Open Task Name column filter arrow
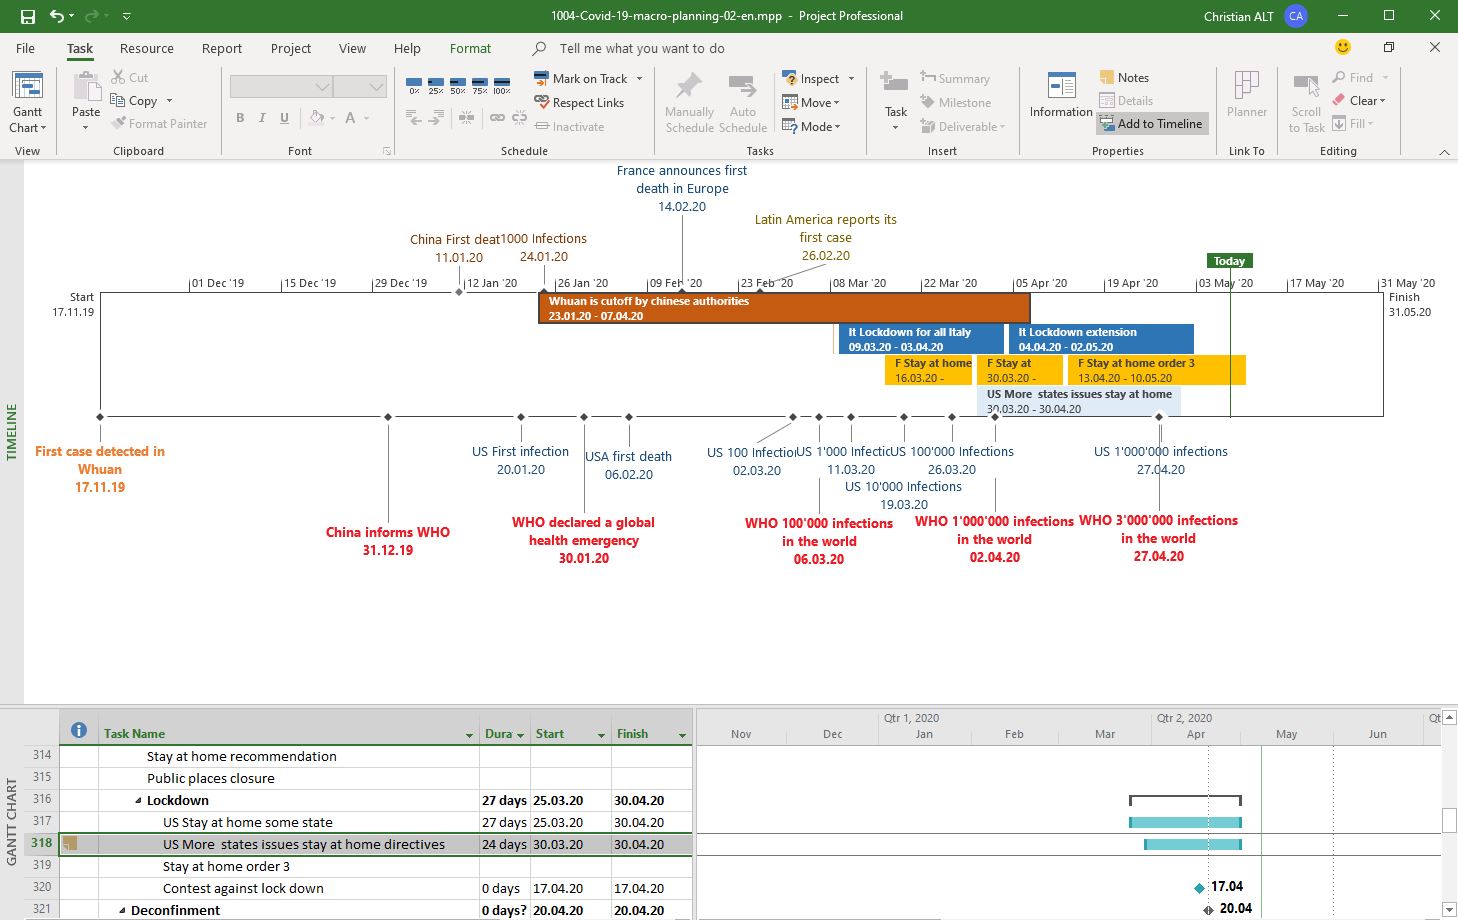This screenshot has width=1458, height=920. (469, 735)
